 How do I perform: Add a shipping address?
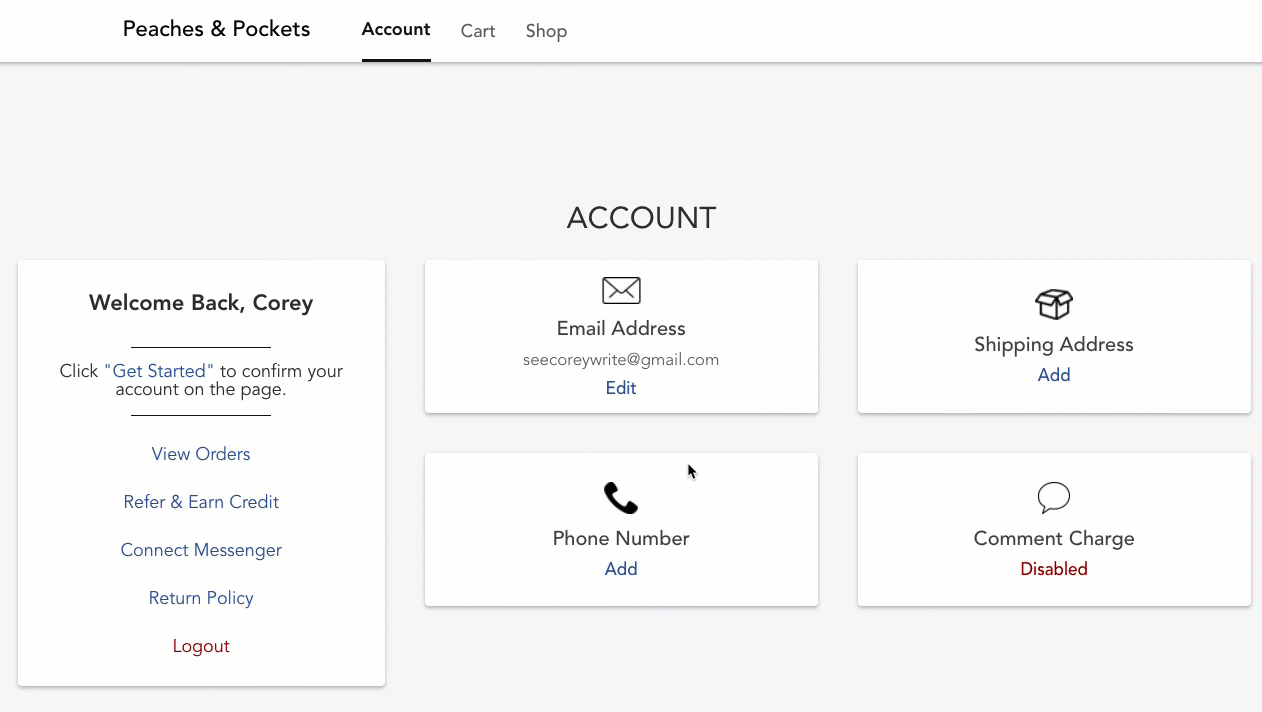click(x=1054, y=375)
